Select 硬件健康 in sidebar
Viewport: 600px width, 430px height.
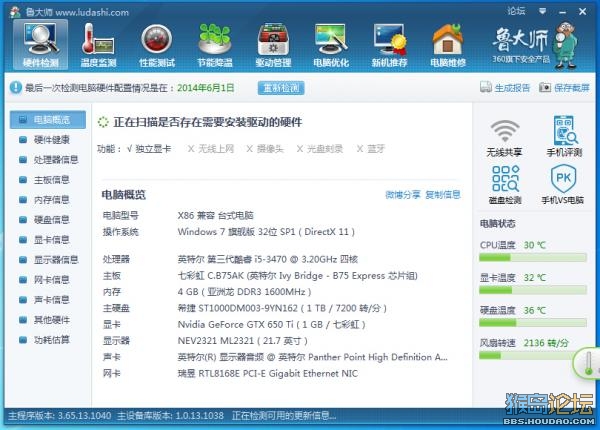48,140
